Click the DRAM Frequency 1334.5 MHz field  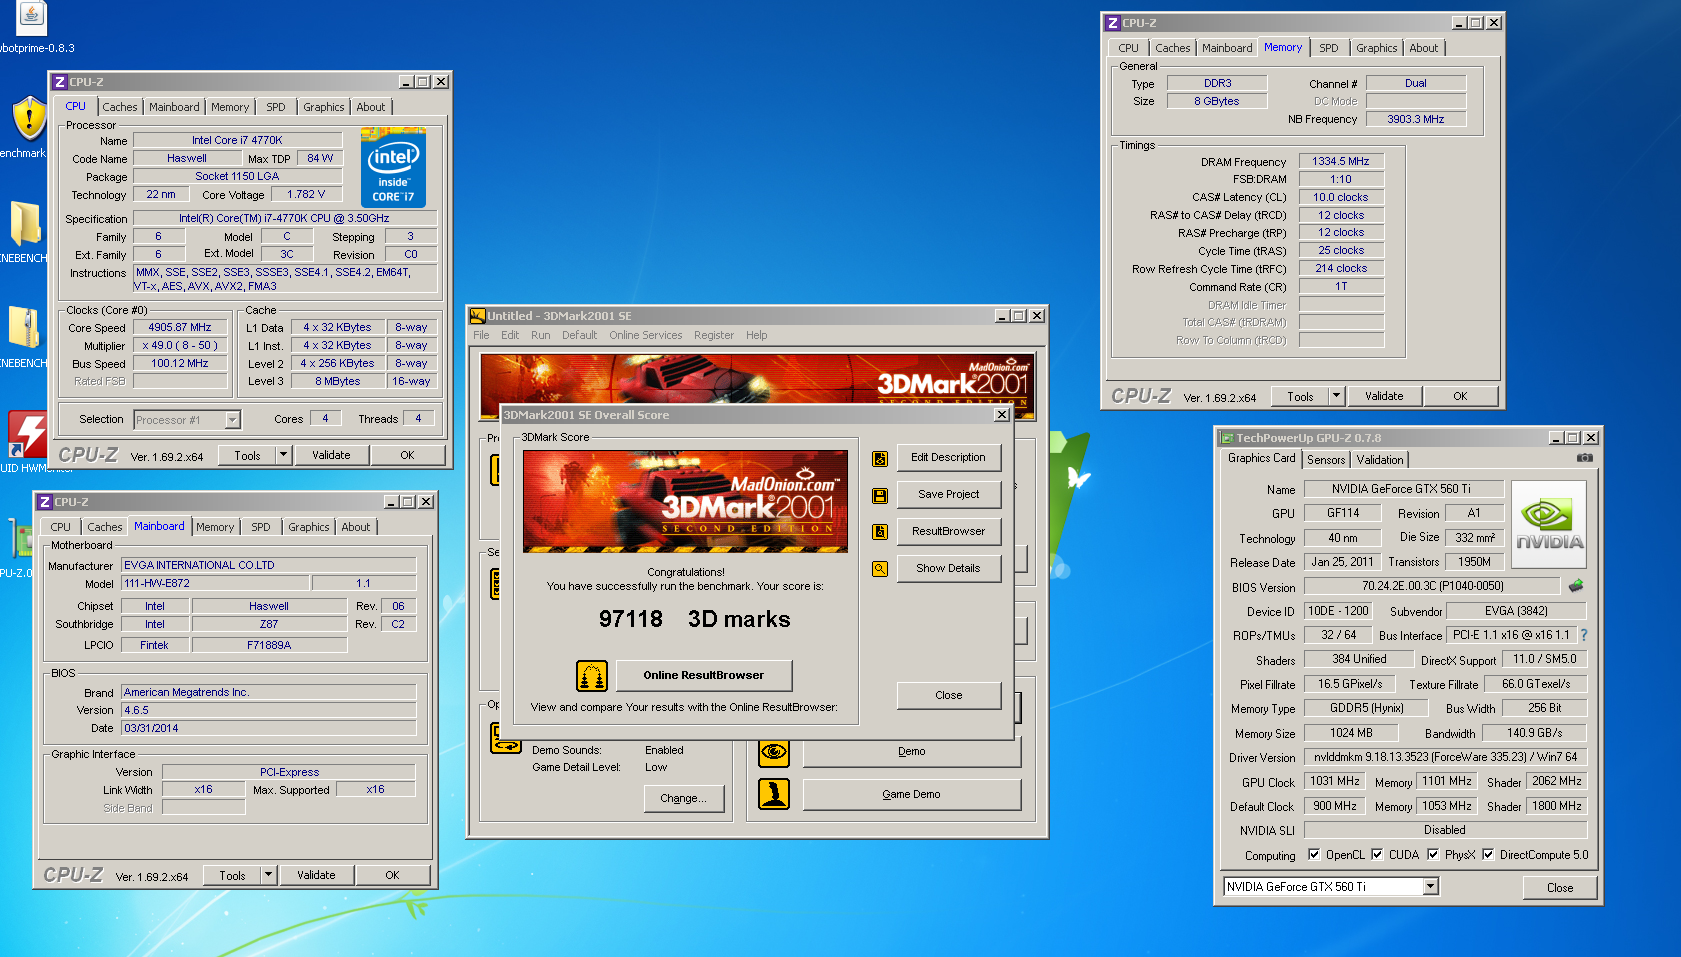point(1341,162)
